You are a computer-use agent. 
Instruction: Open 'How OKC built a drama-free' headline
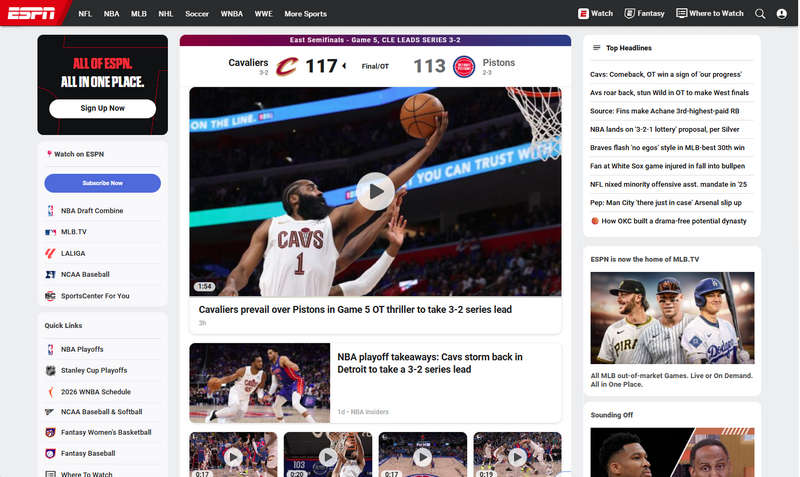[673, 221]
